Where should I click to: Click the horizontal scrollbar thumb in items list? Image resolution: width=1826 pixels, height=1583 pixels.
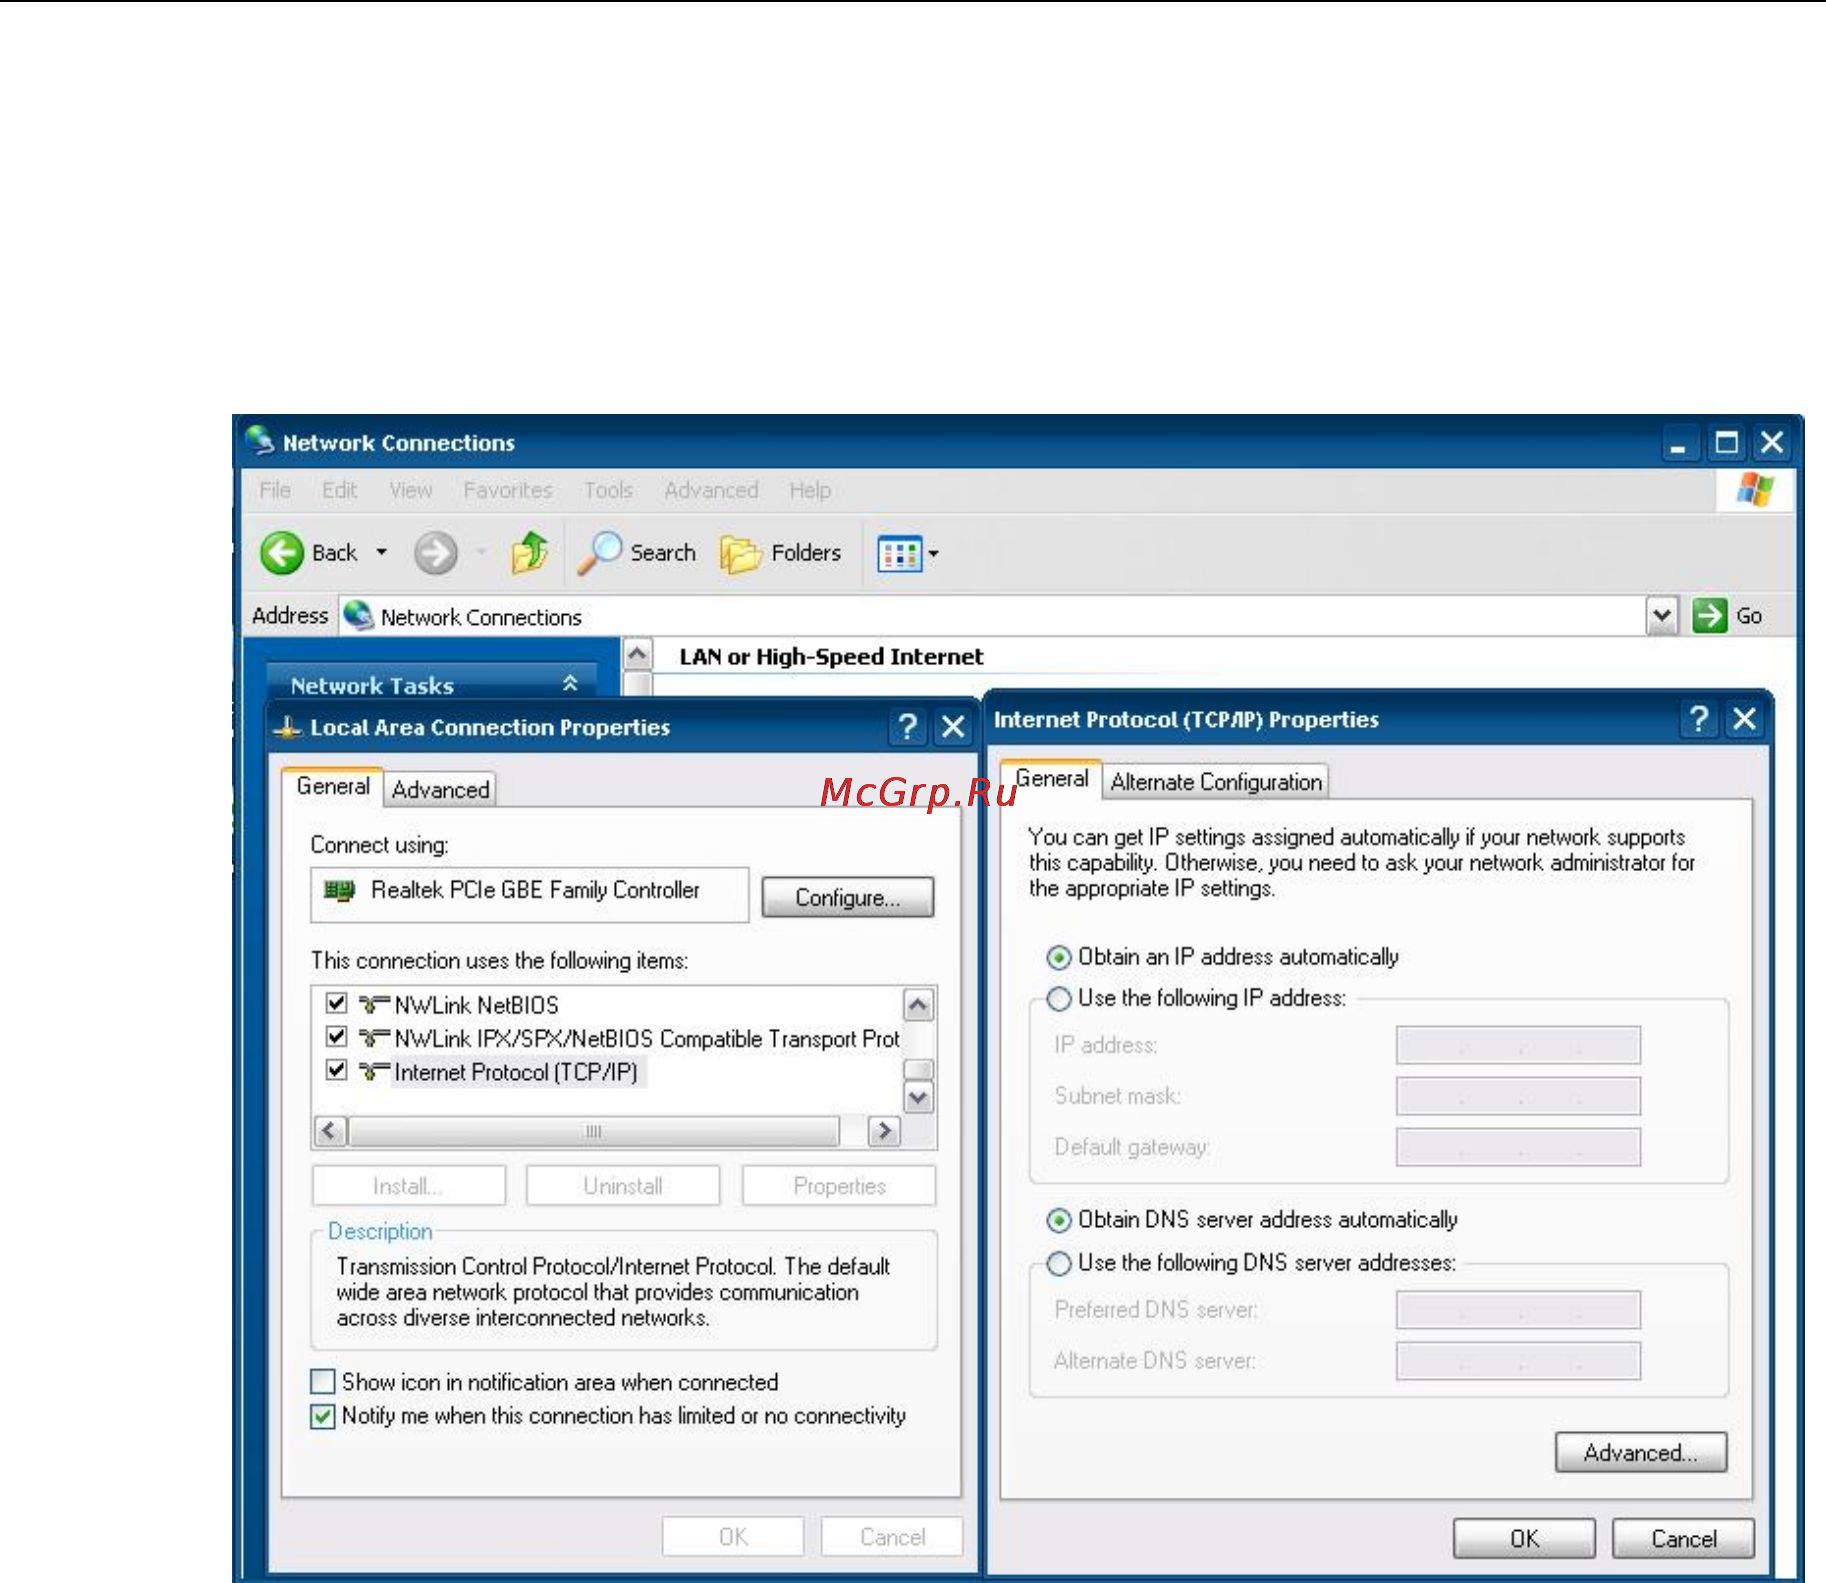(x=593, y=1131)
